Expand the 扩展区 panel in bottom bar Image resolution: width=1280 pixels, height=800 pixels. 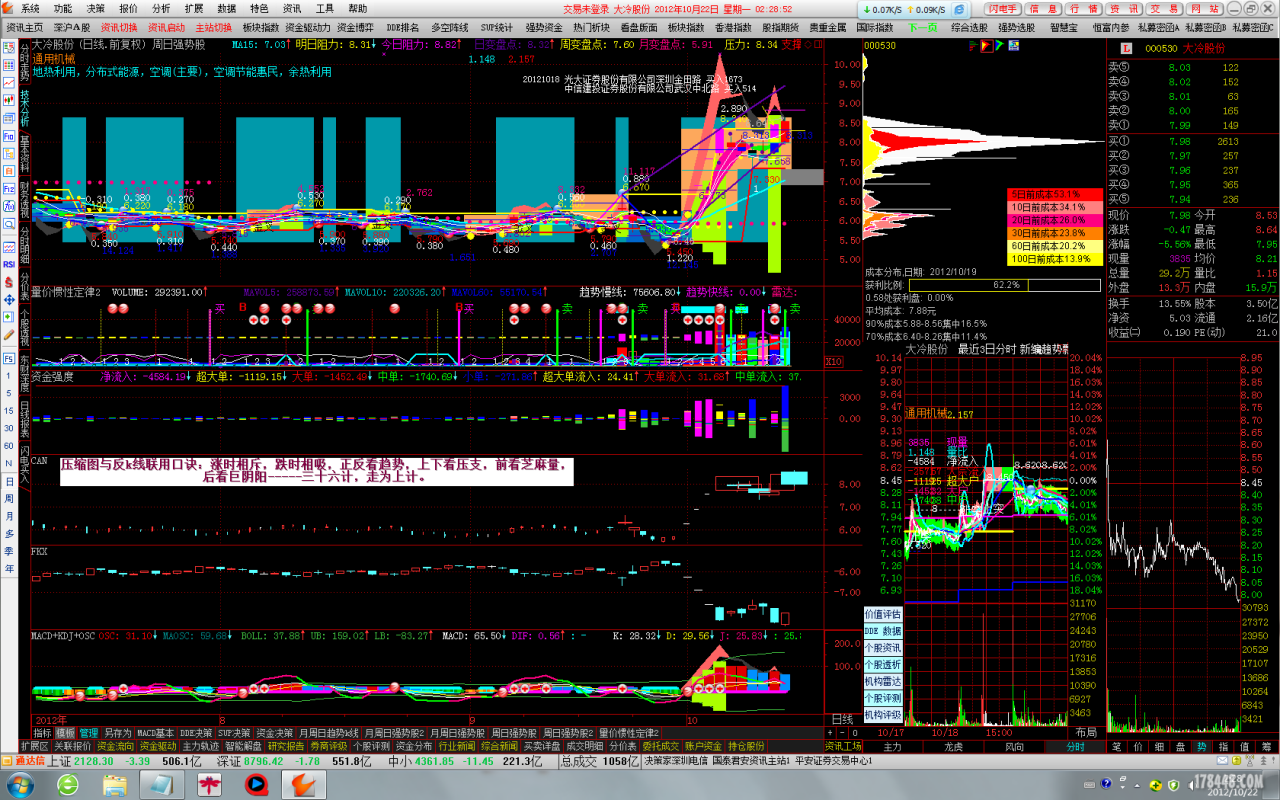coord(35,746)
